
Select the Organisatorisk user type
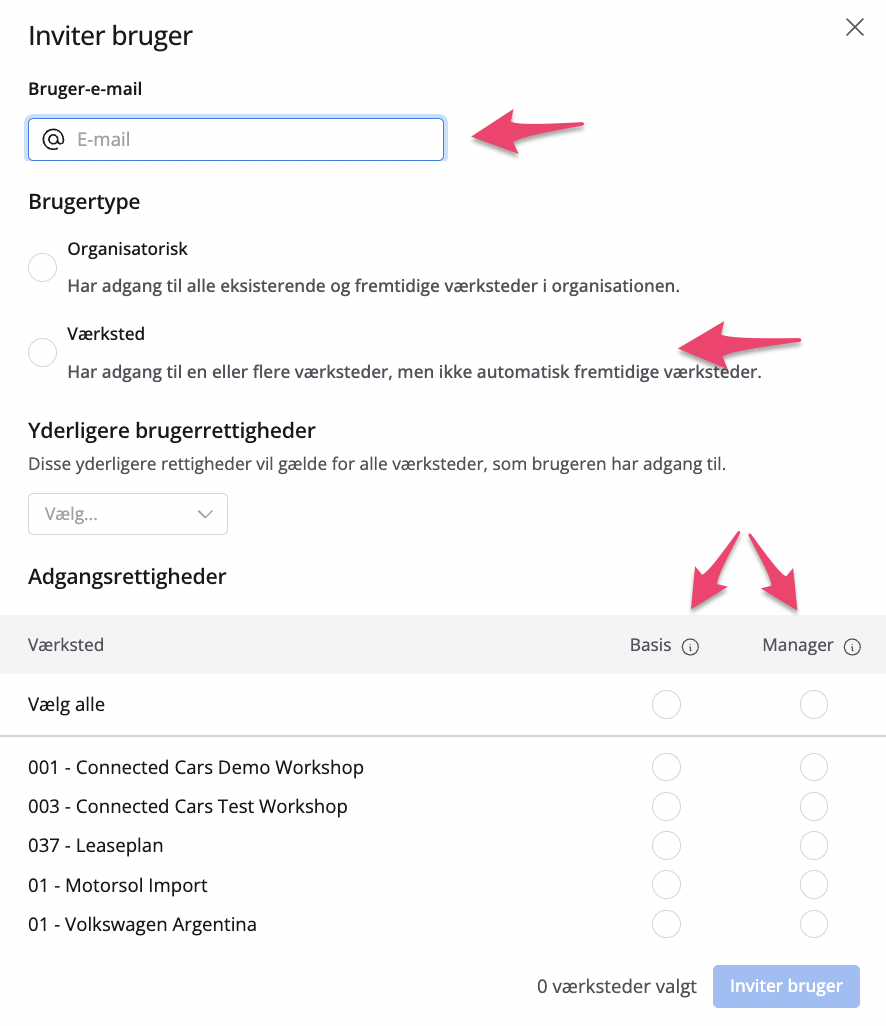click(42, 267)
